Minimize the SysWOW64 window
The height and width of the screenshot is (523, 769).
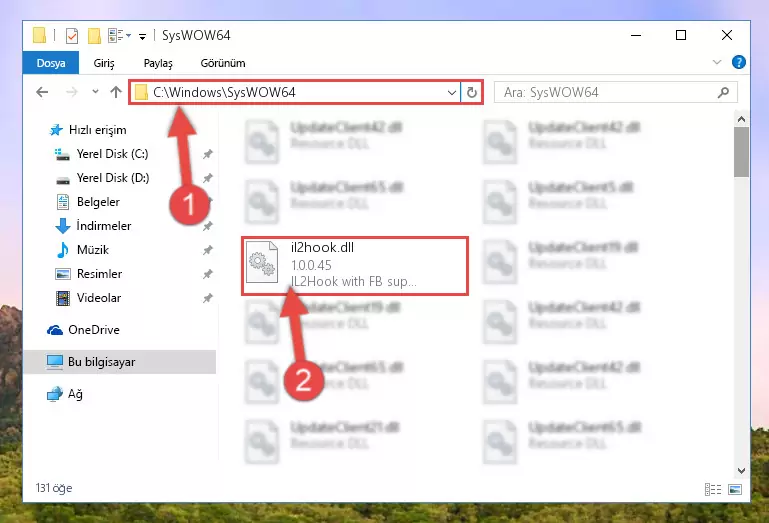point(636,35)
